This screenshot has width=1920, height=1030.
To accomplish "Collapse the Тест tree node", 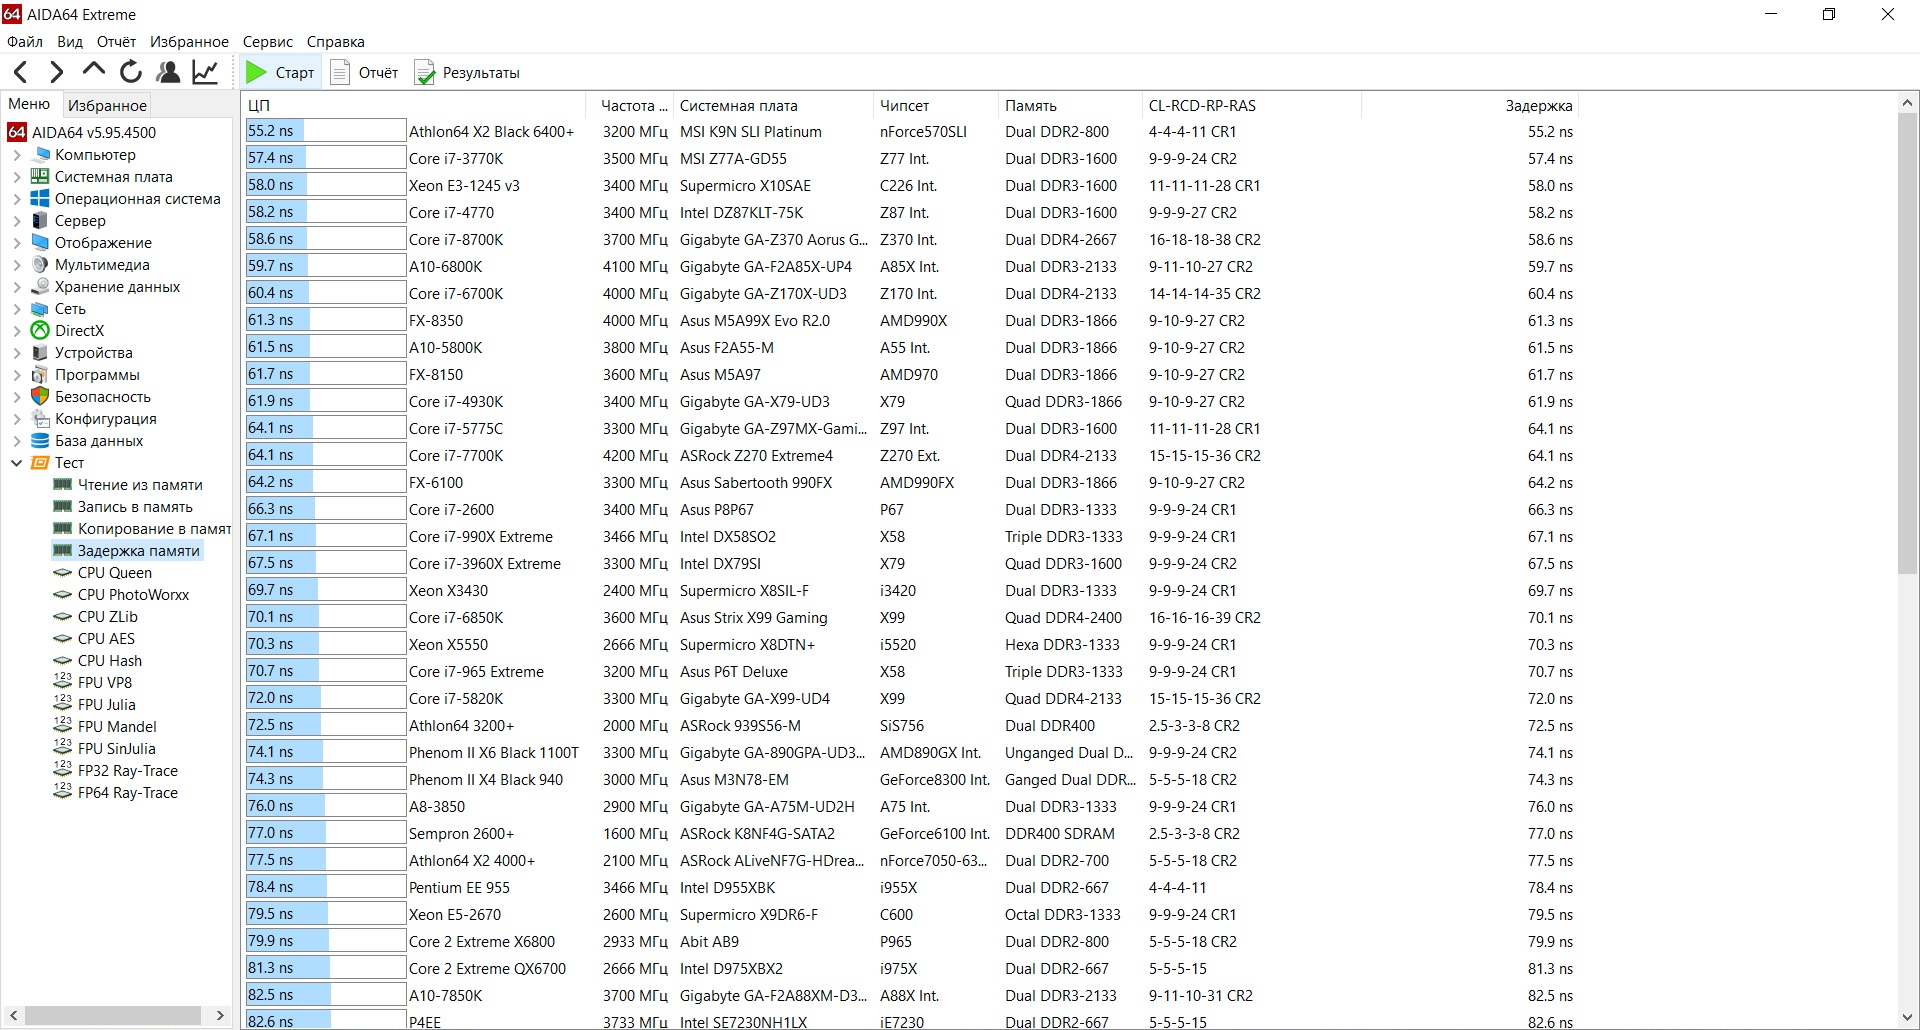I will point(16,463).
